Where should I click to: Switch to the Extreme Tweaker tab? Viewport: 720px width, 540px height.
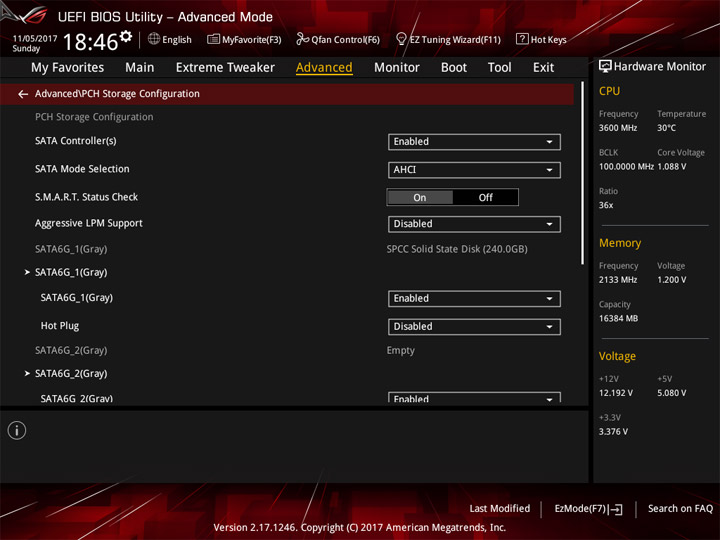[225, 68]
